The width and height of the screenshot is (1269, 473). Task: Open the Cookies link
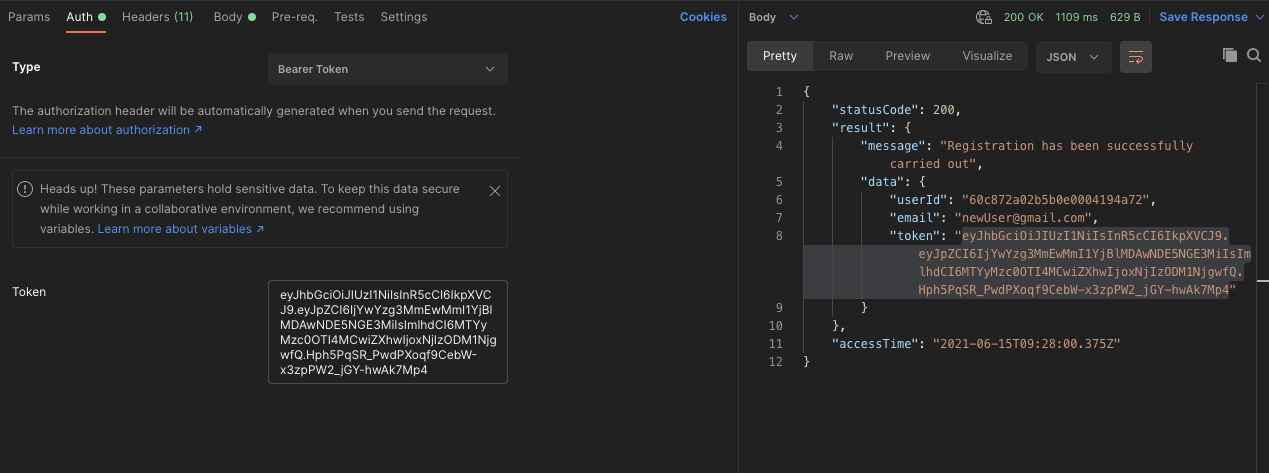[703, 17]
